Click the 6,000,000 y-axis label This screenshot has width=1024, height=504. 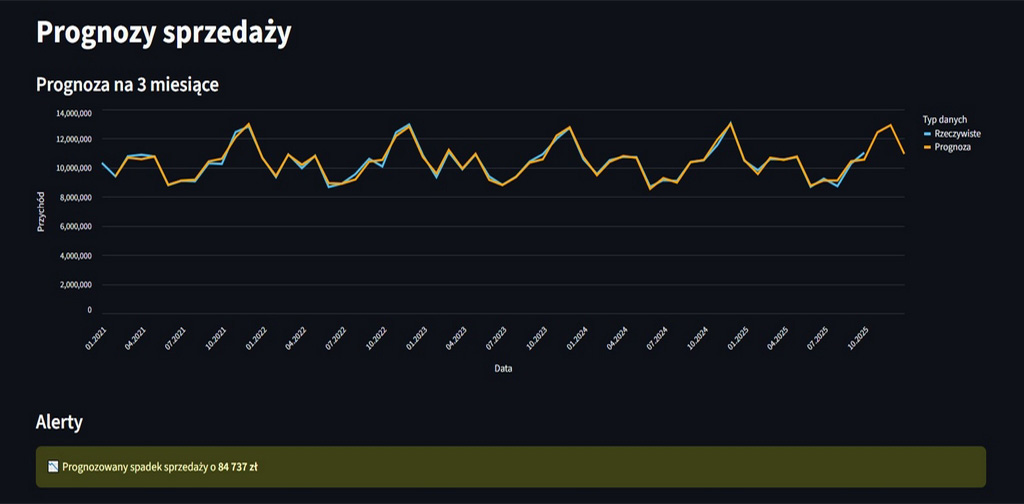[71, 226]
